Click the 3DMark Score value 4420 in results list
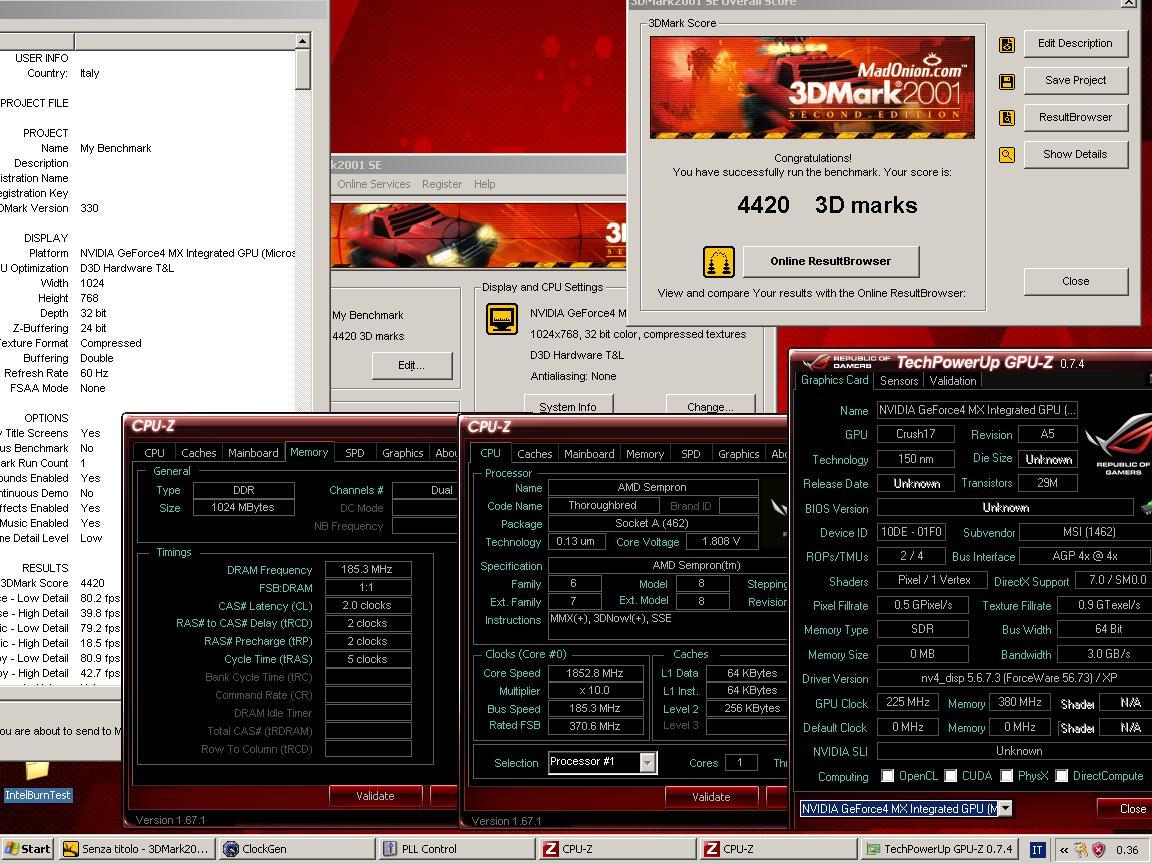1152x864 pixels. pos(93,583)
